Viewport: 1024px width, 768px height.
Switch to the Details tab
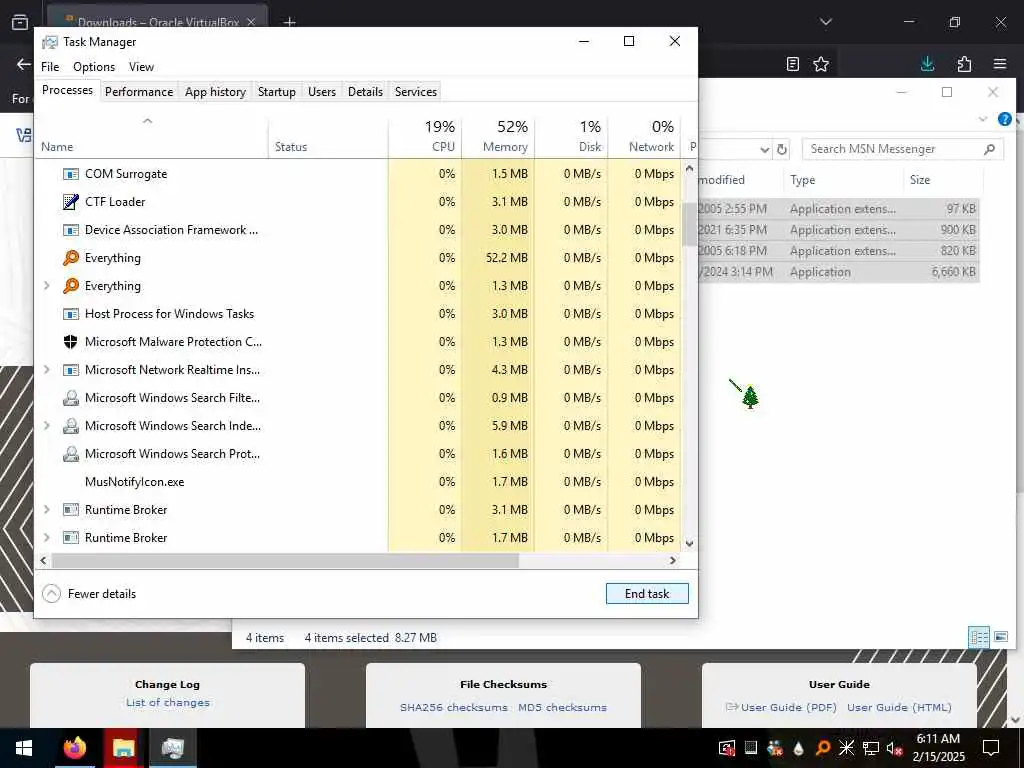[x=365, y=92]
